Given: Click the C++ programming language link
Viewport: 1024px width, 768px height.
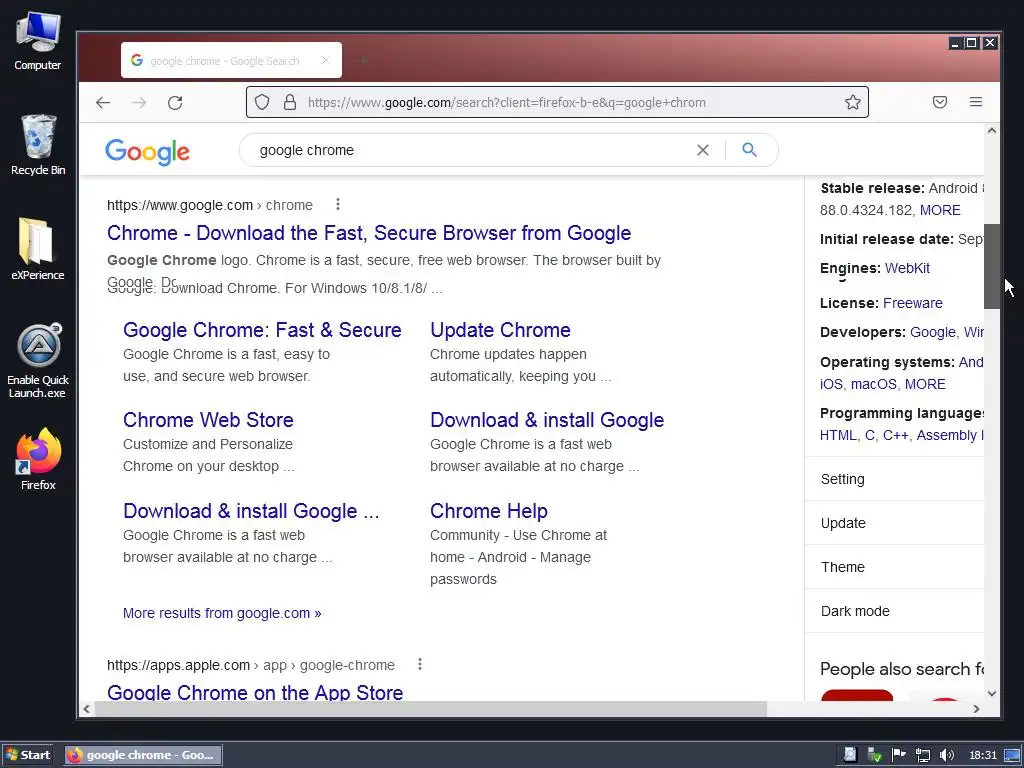Looking at the screenshot, I should pyautogui.click(x=895, y=435).
